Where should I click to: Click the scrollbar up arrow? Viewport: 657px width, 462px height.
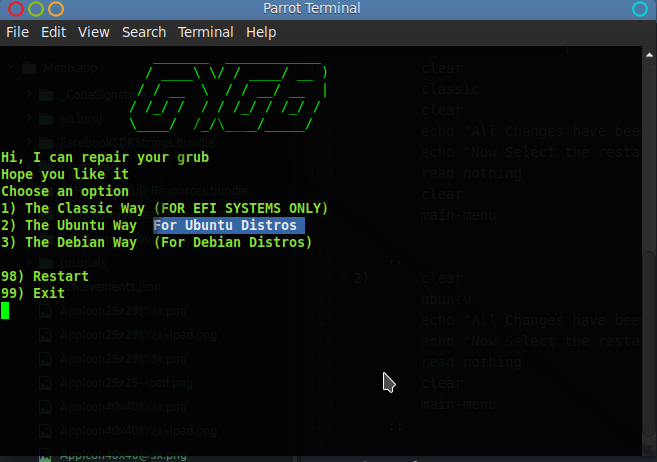(x=649, y=55)
